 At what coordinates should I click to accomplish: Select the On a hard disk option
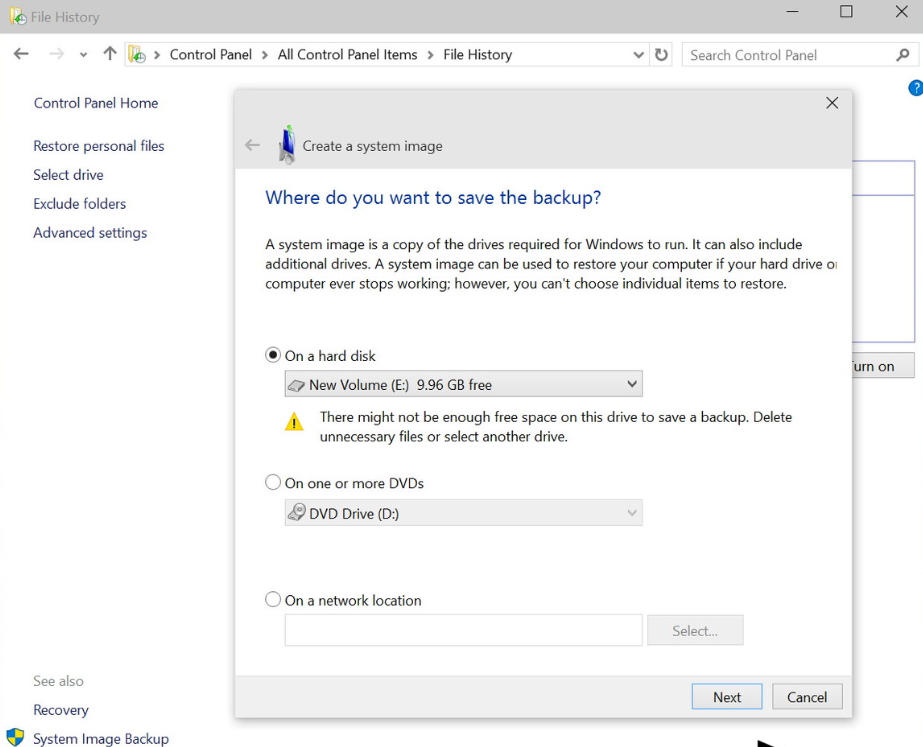(273, 355)
